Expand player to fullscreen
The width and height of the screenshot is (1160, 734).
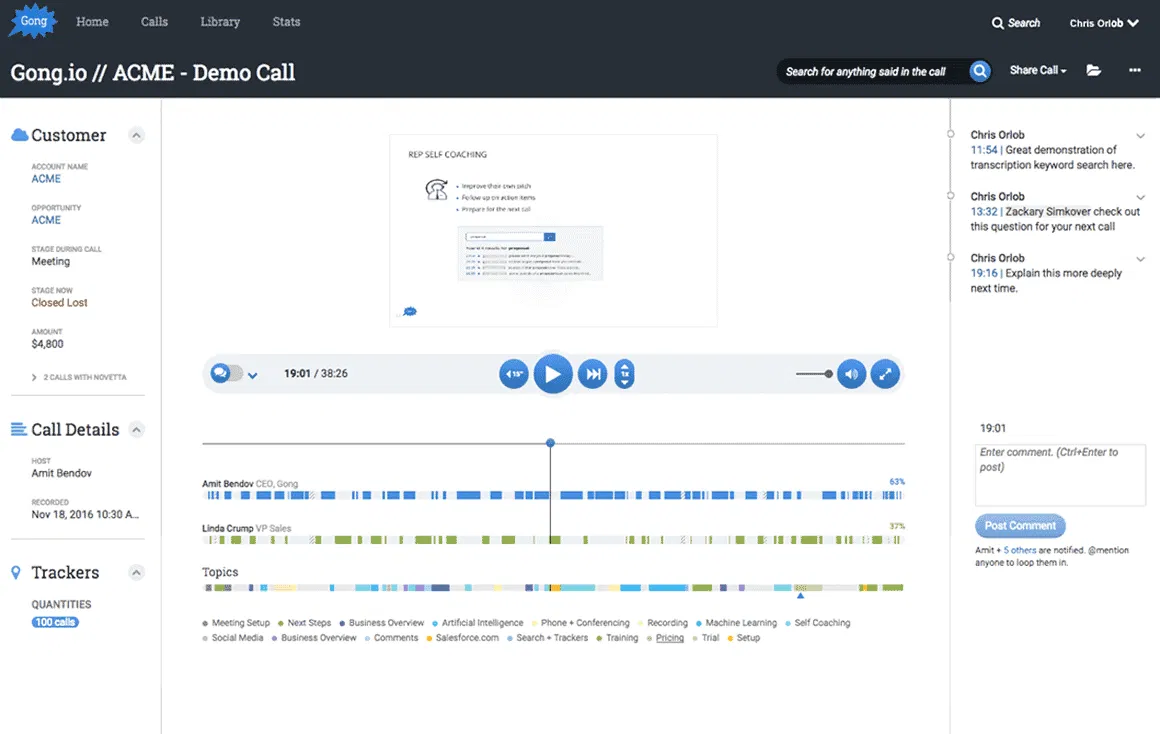tap(885, 374)
